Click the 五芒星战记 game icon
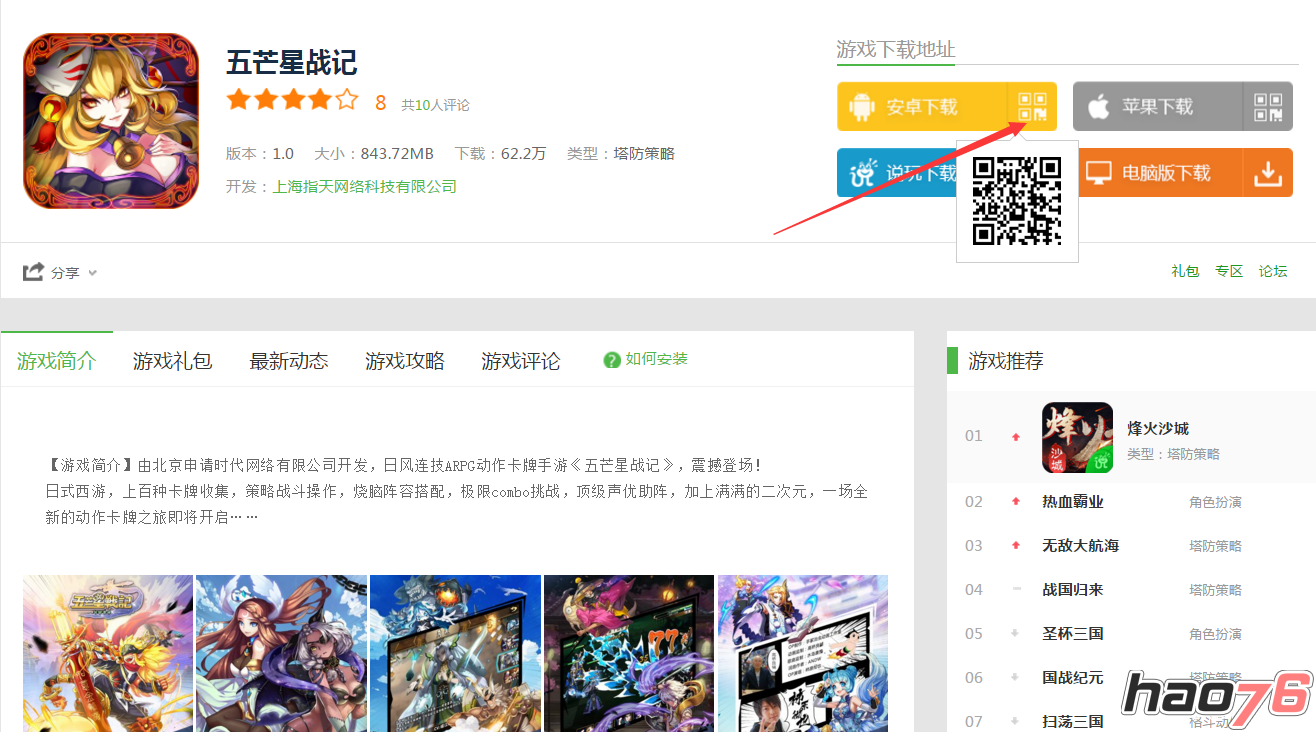This screenshot has height=732, width=1316. pyautogui.click(x=111, y=121)
